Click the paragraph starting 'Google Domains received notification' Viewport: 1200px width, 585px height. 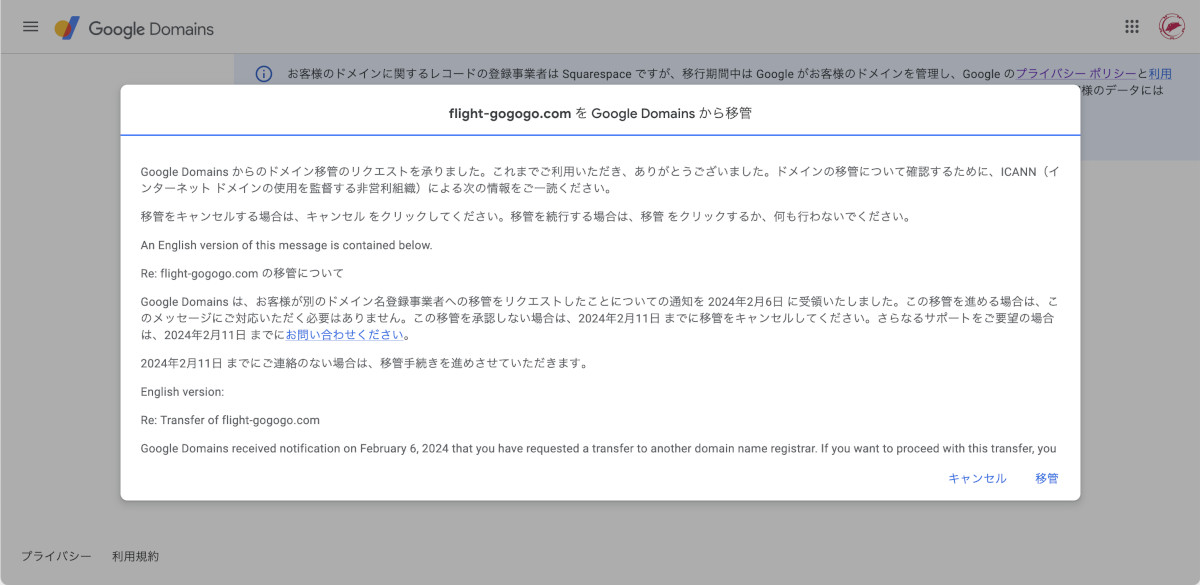point(599,448)
